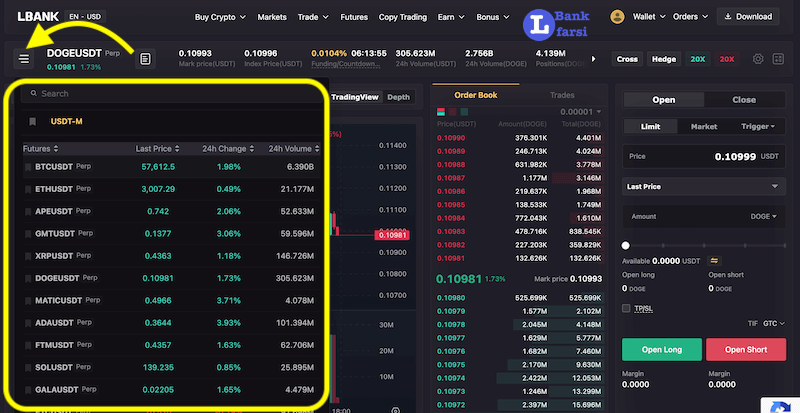Screen dimensions: 800x413
Task: Click the transfer funds icon beside Available
Action: (713, 260)
